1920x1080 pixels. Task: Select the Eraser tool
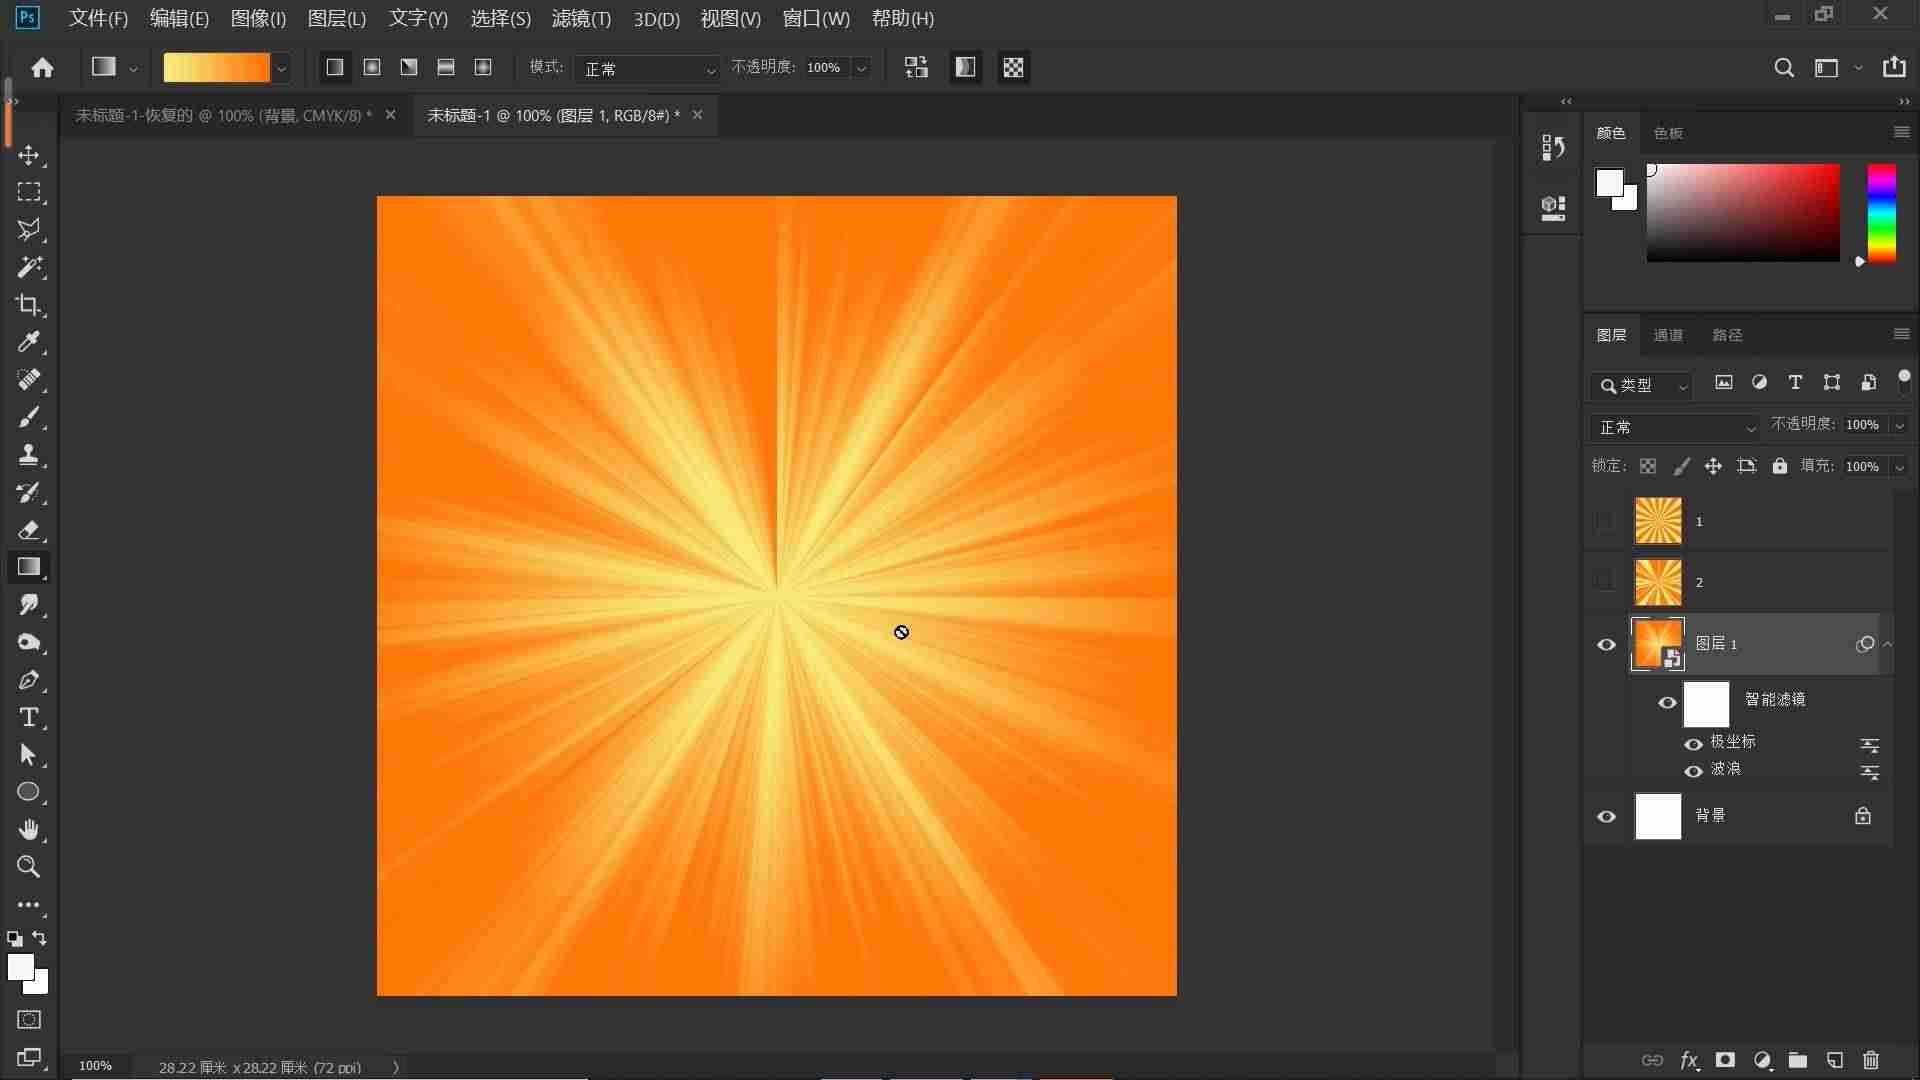click(x=29, y=530)
